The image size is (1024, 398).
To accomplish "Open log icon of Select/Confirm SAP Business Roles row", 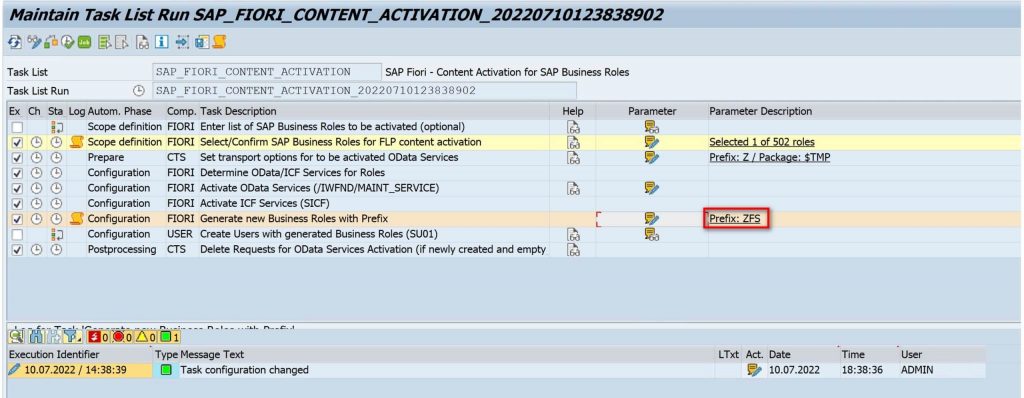I will coord(76,142).
